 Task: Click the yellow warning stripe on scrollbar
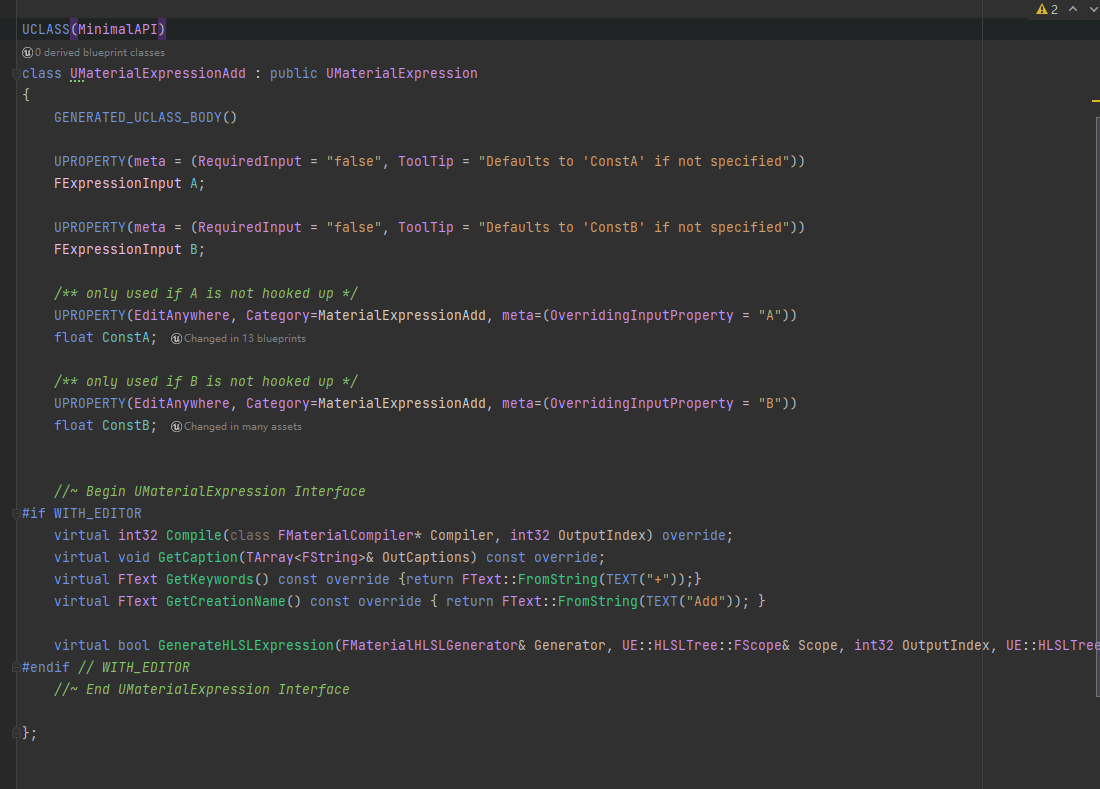click(1096, 100)
